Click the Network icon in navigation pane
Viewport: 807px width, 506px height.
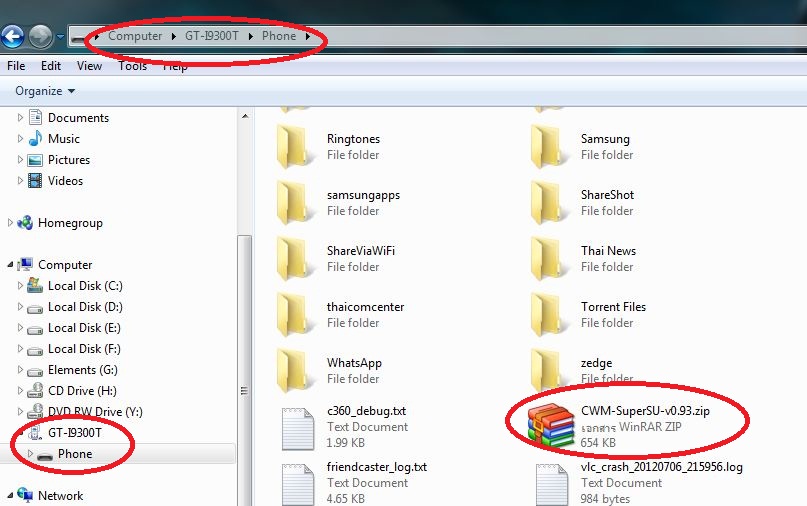click(25, 495)
